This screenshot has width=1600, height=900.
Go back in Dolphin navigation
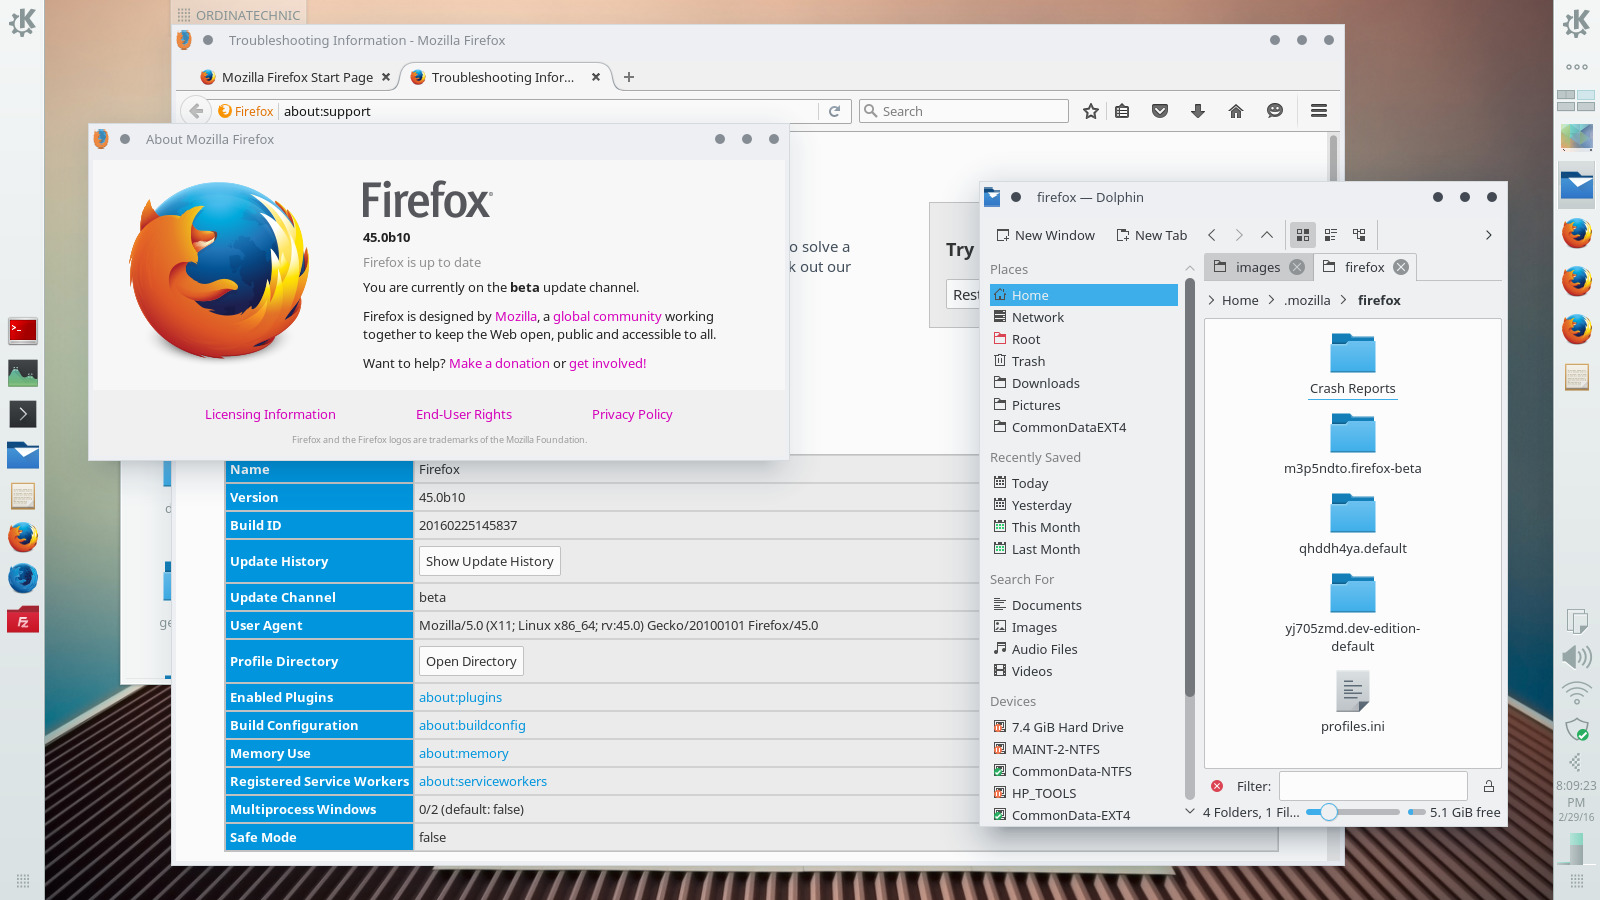1211,235
